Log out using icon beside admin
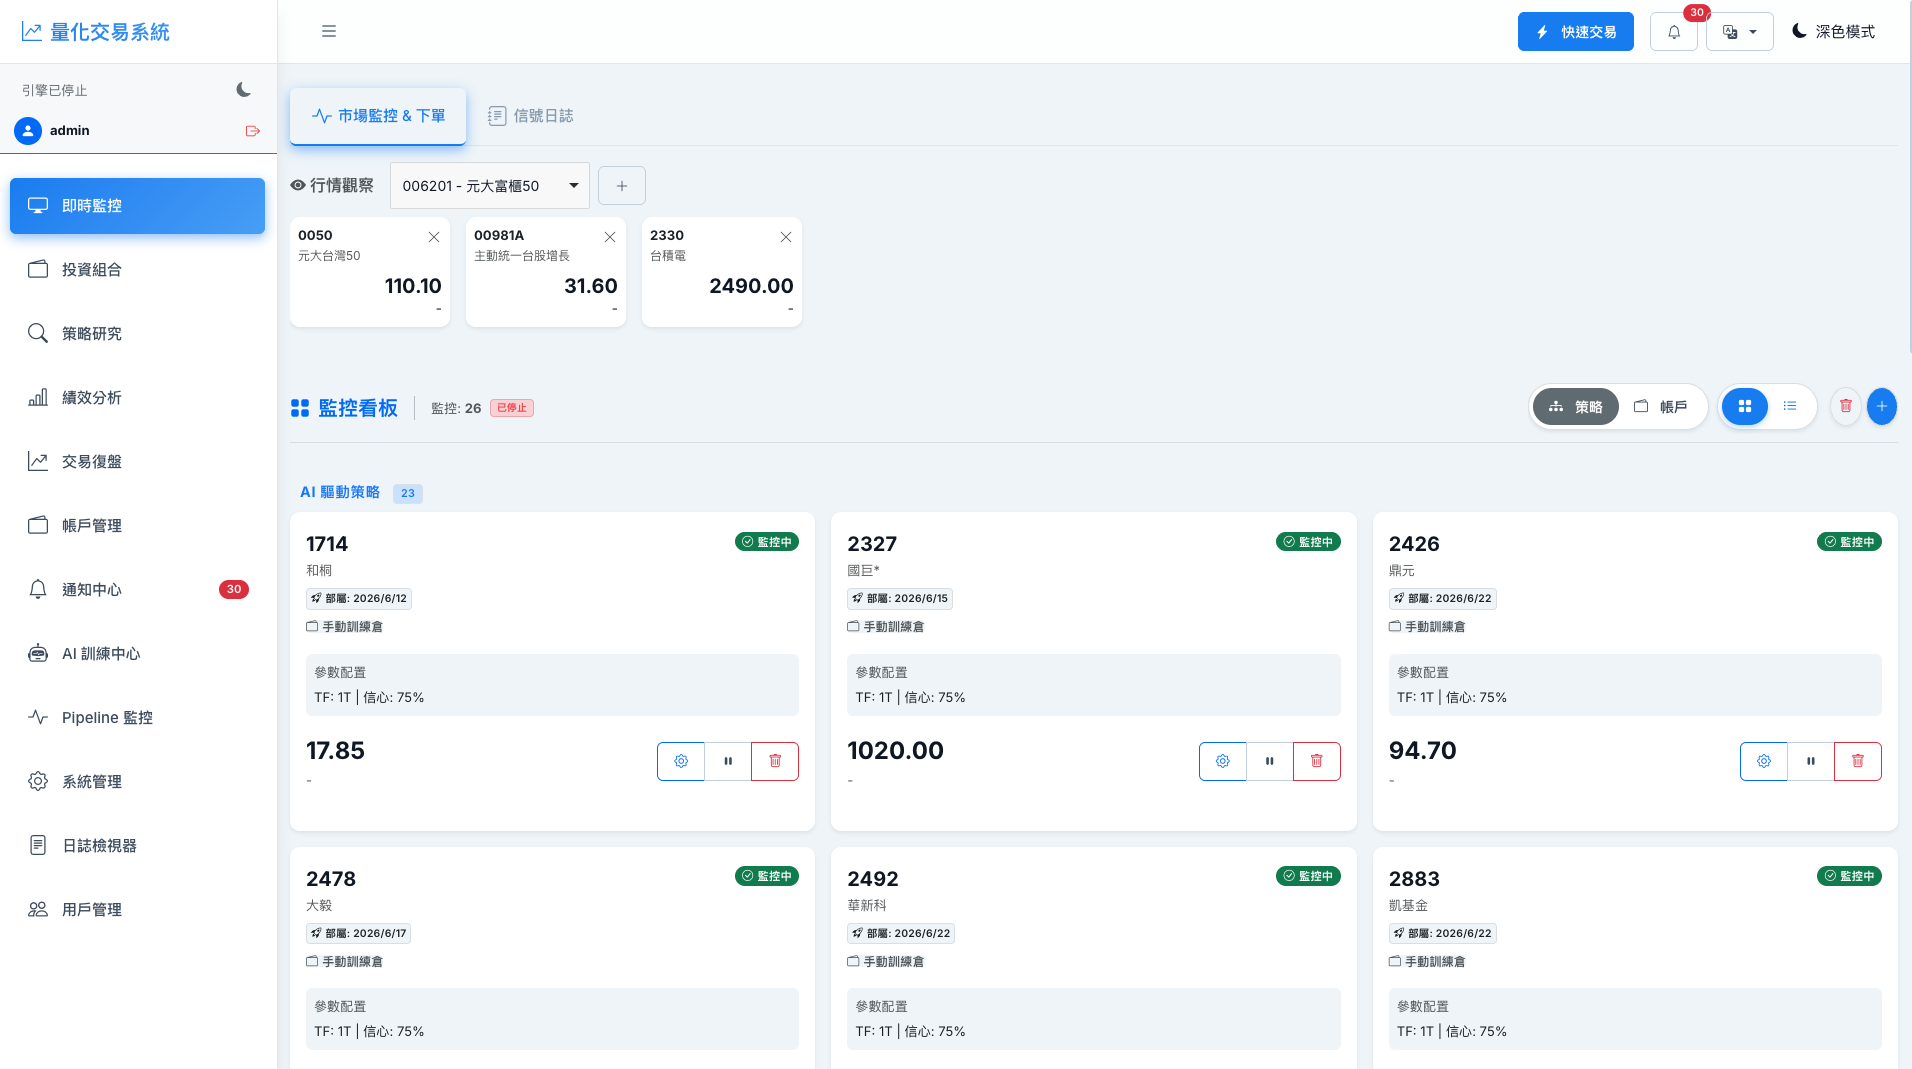 point(252,131)
